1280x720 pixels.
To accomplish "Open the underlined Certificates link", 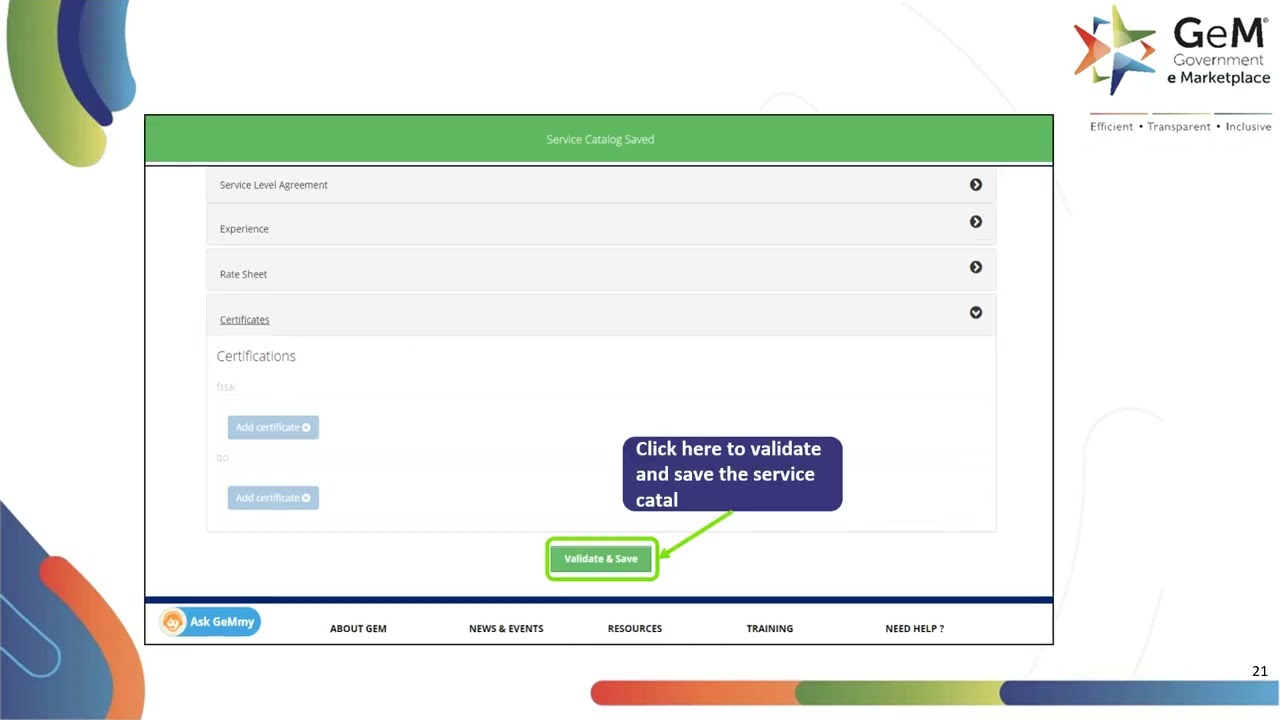I will tap(244, 320).
